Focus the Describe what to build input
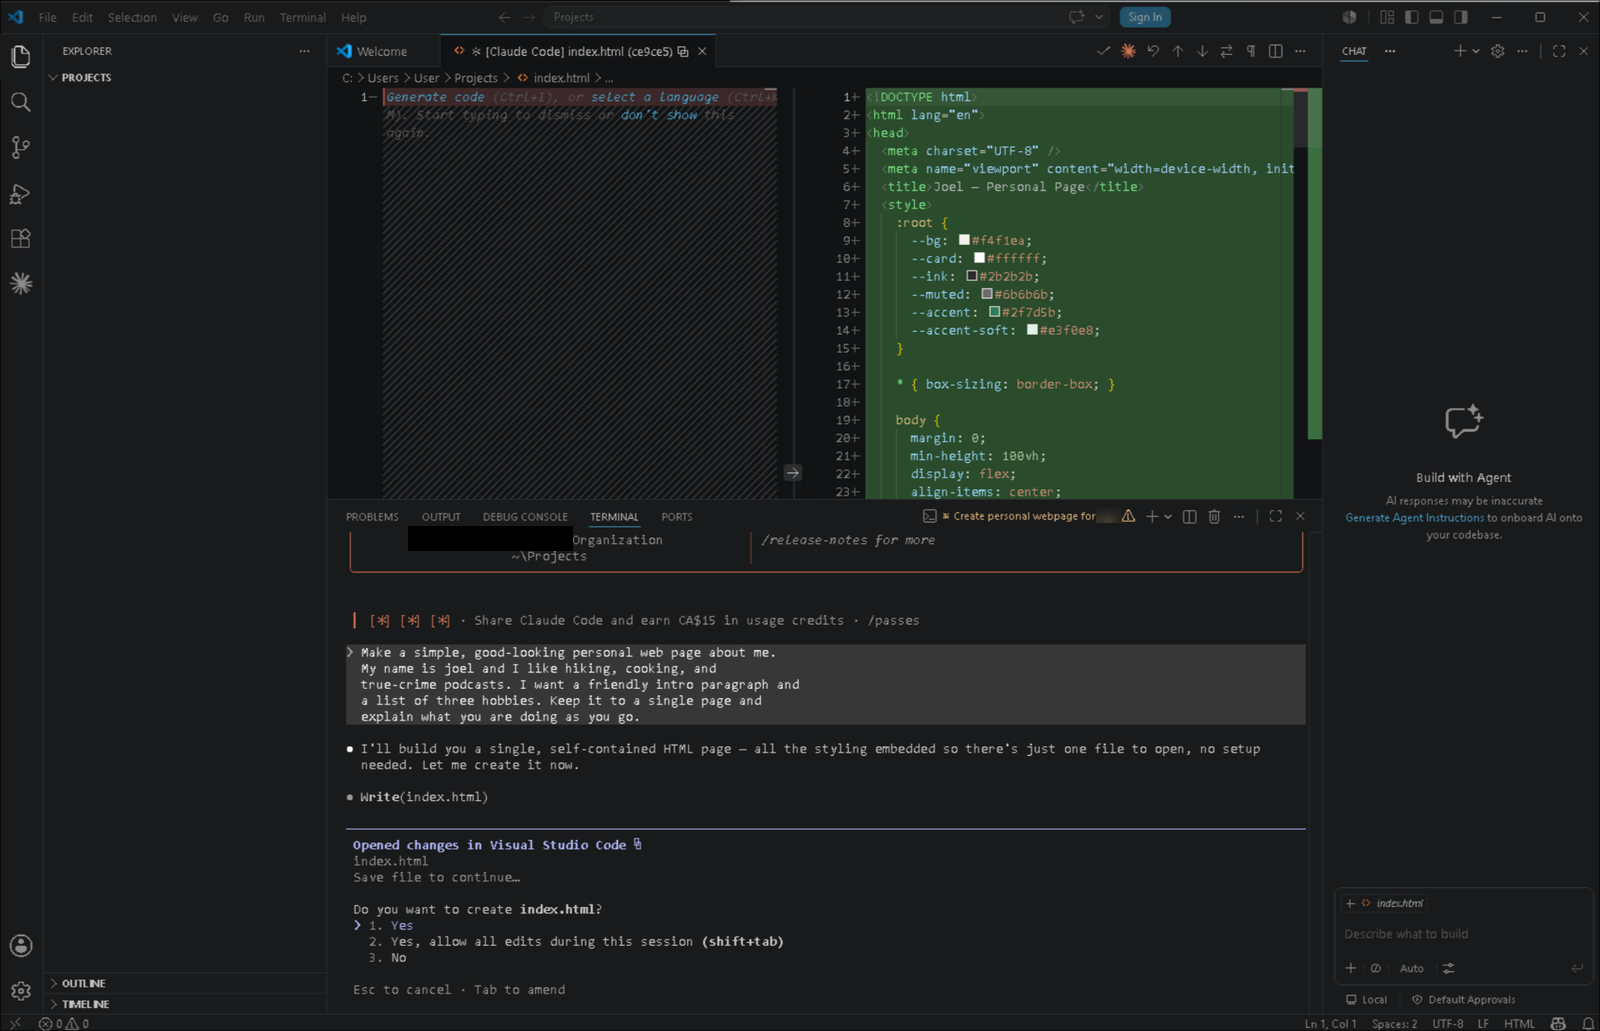 tap(1463, 934)
